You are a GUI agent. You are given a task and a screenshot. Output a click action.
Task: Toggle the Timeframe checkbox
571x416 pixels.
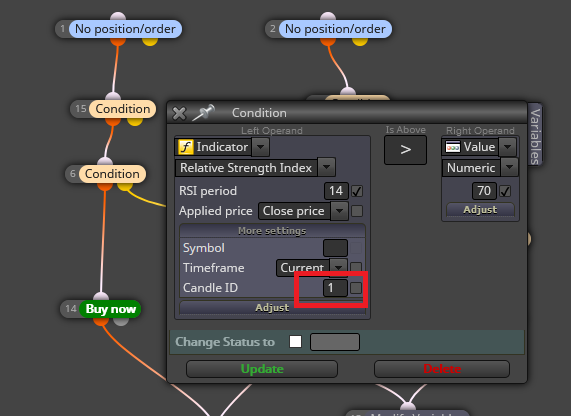click(356, 267)
